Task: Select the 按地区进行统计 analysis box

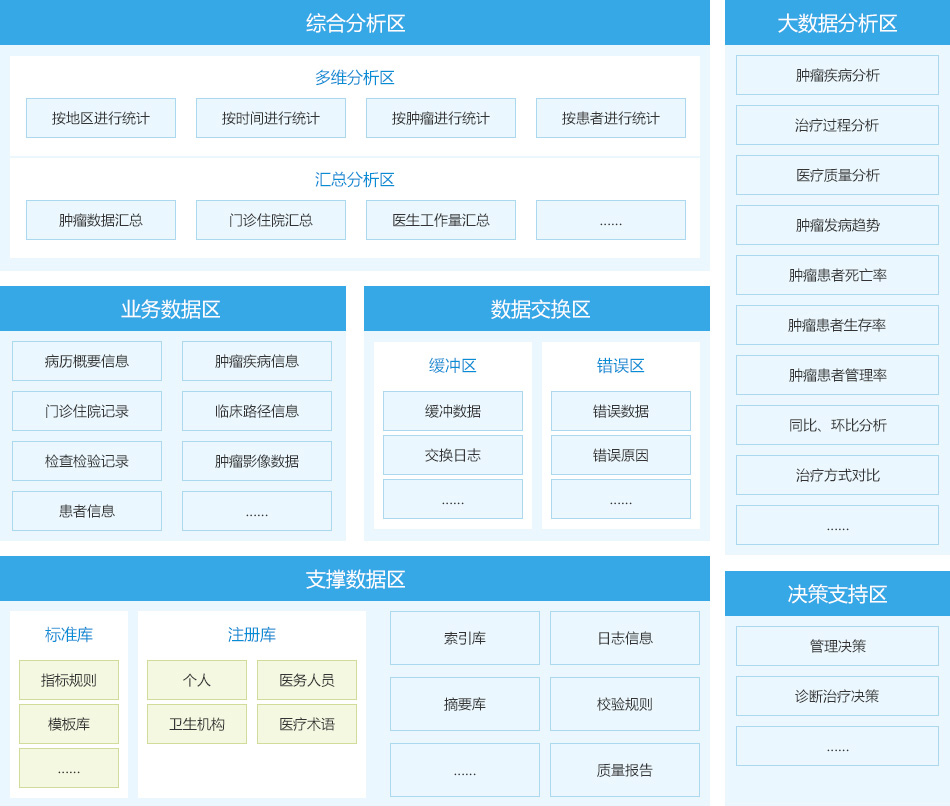Action: pyautogui.click(x=100, y=118)
